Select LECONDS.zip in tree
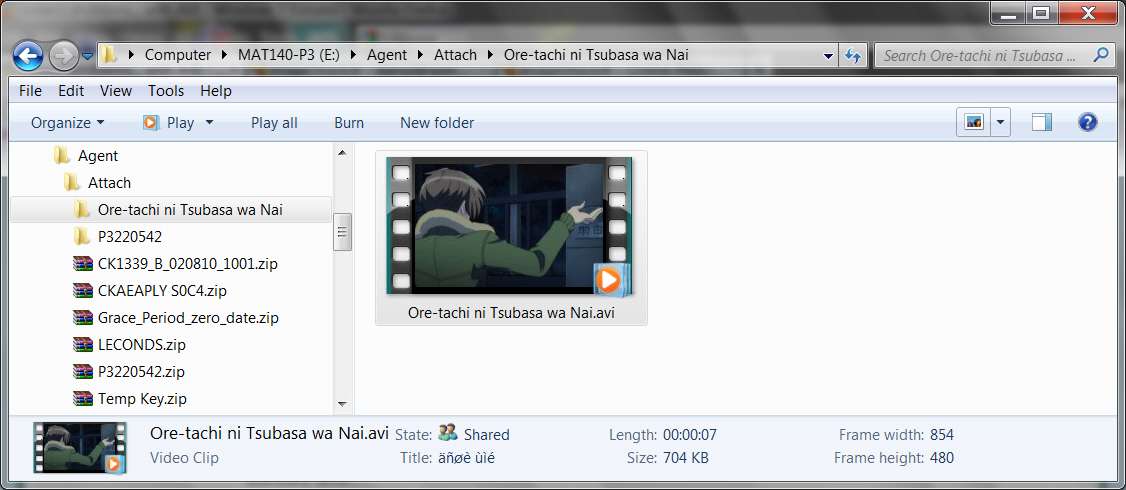The width and height of the screenshot is (1126, 490). pos(141,345)
